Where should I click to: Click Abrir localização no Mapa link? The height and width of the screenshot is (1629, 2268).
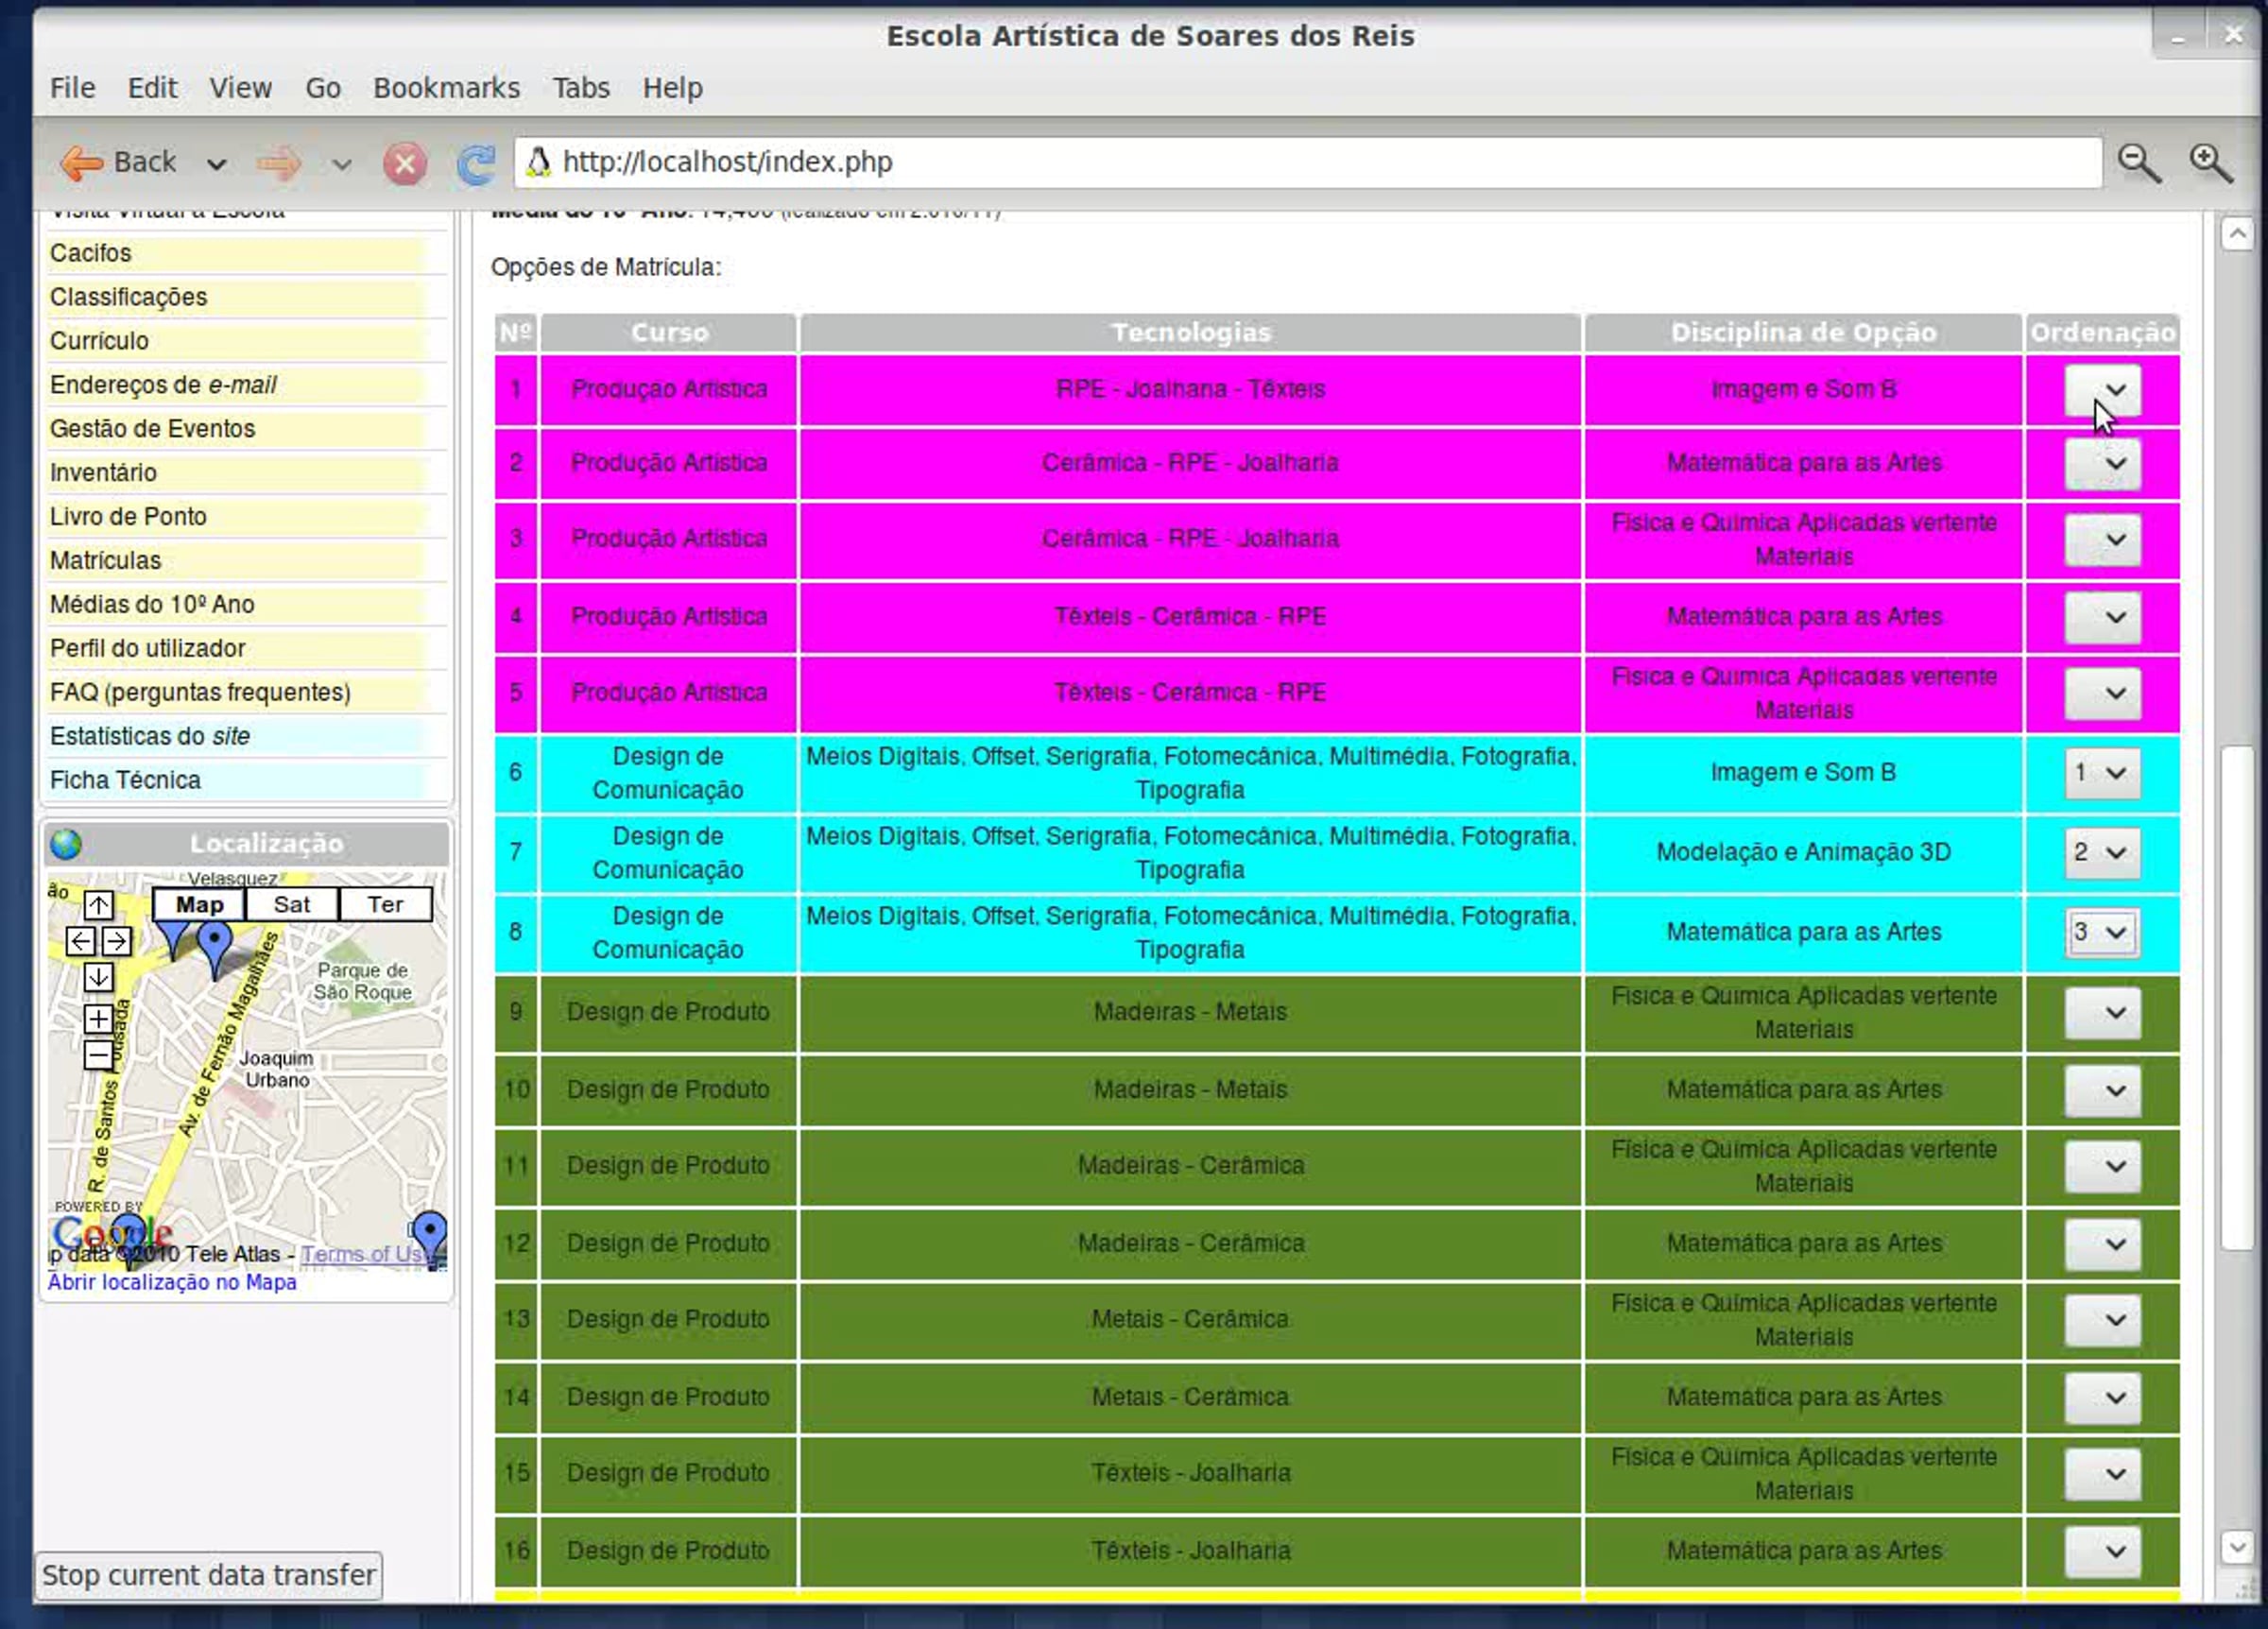click(172, 1283)
